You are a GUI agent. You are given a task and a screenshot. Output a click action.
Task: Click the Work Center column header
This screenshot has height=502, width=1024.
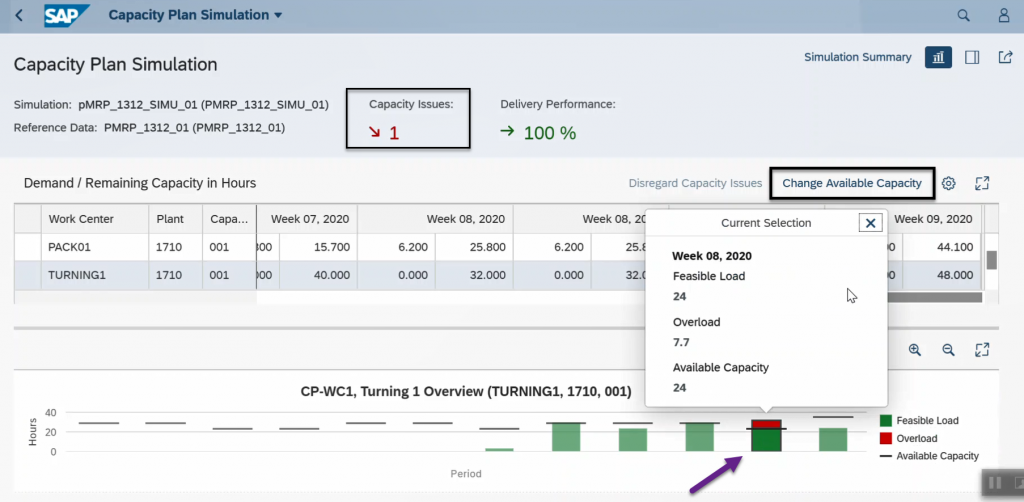[95, 219]
